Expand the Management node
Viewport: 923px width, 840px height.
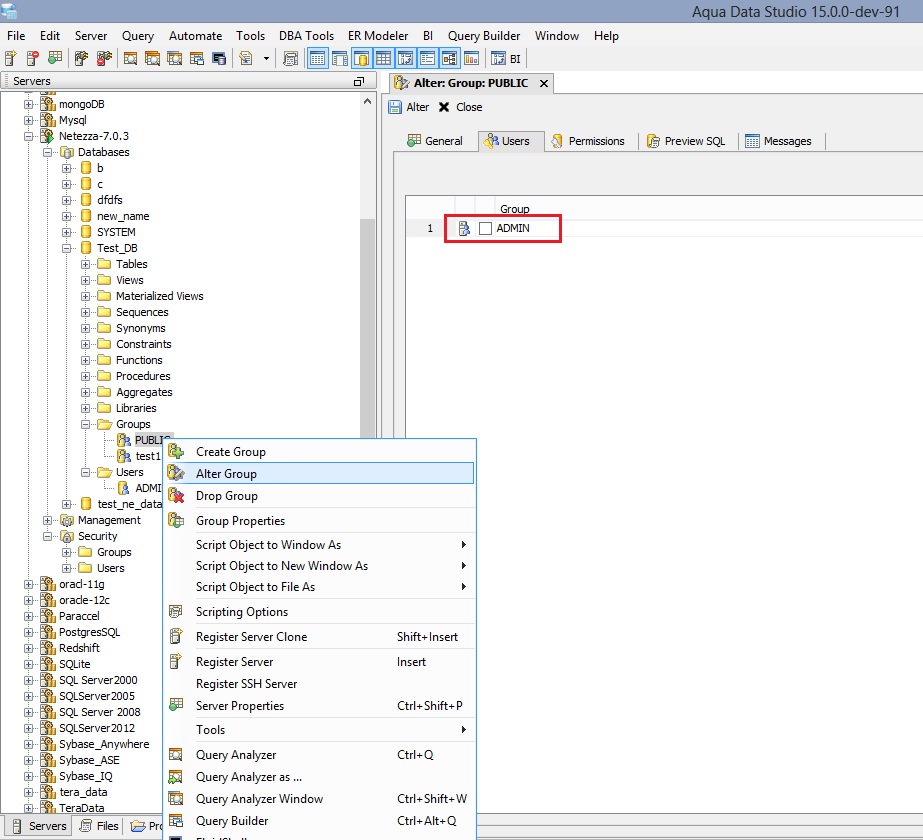tap(48, 520)
